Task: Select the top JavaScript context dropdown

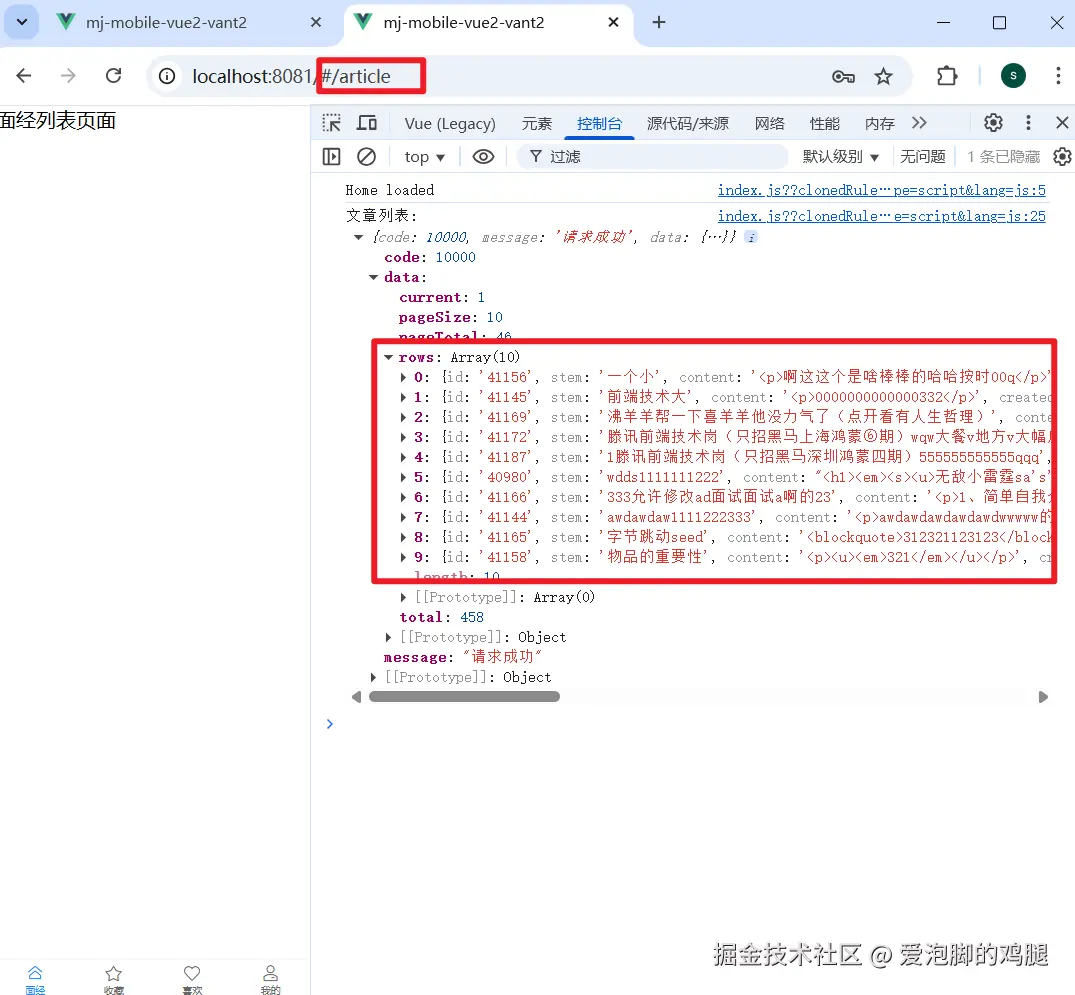Action: pos(424,157)
